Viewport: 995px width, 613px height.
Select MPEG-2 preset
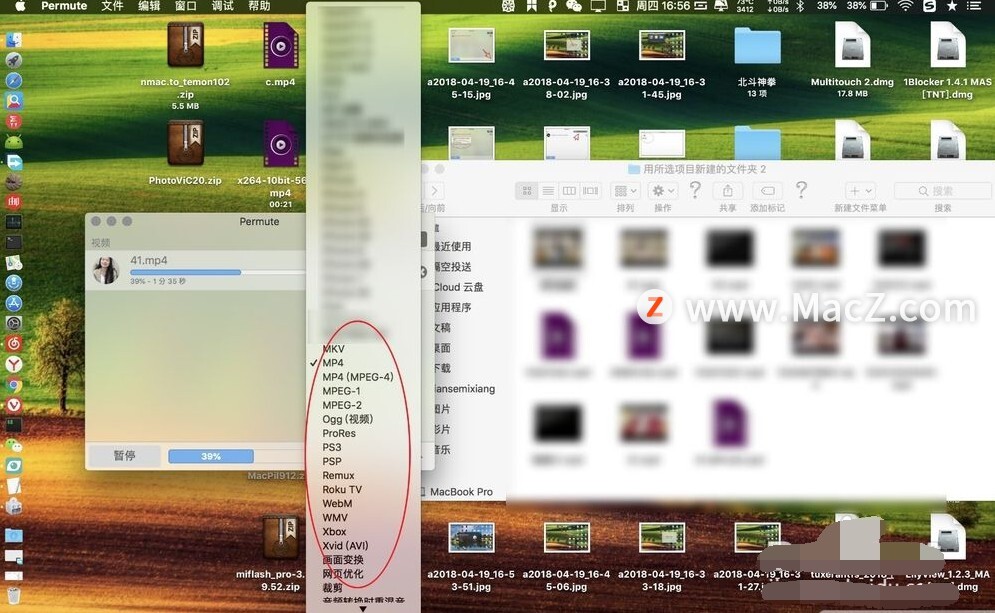(342, 405)
